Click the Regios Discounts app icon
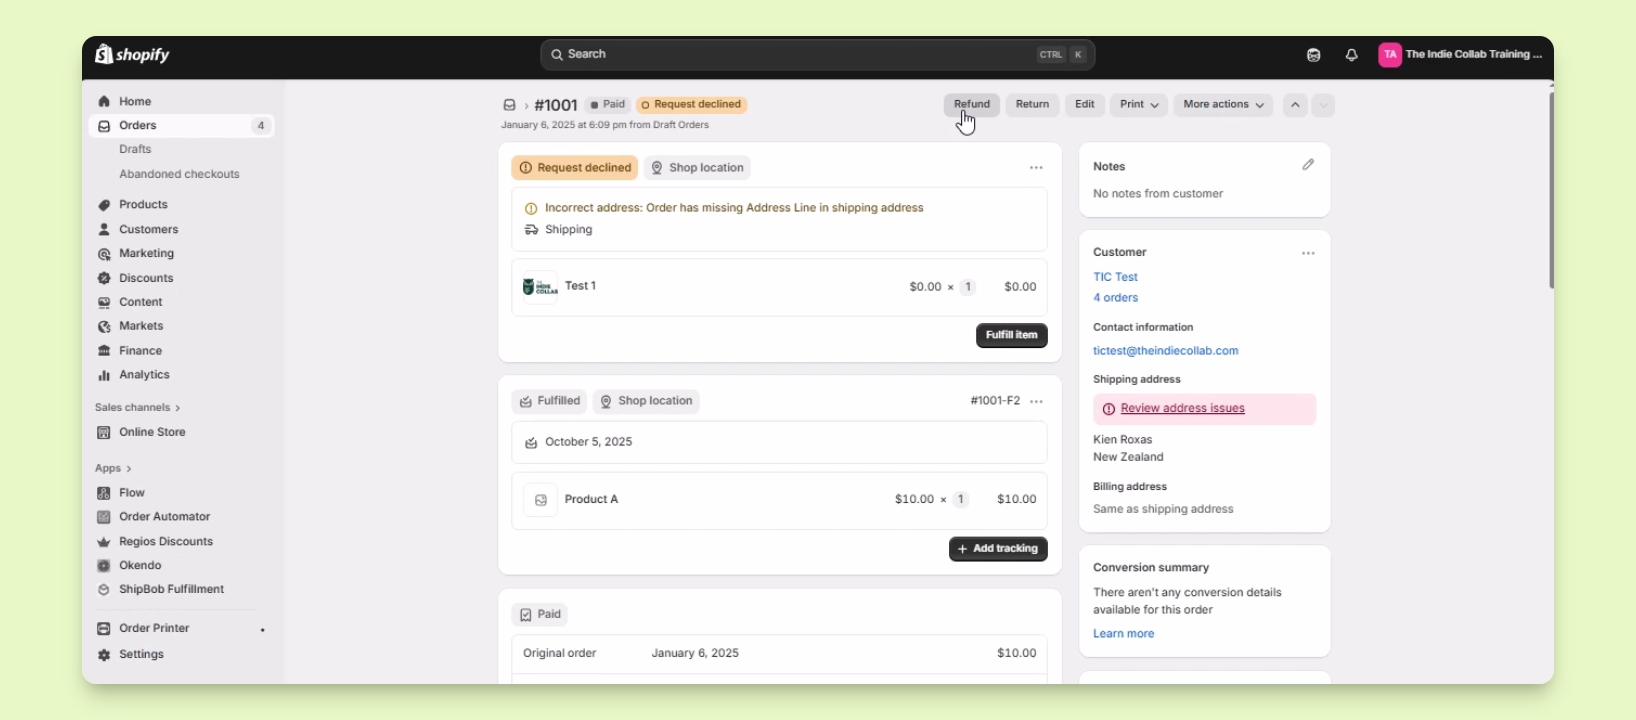Image resolution: width=1636 pixels, height=720 pixels. pos(104,542)
